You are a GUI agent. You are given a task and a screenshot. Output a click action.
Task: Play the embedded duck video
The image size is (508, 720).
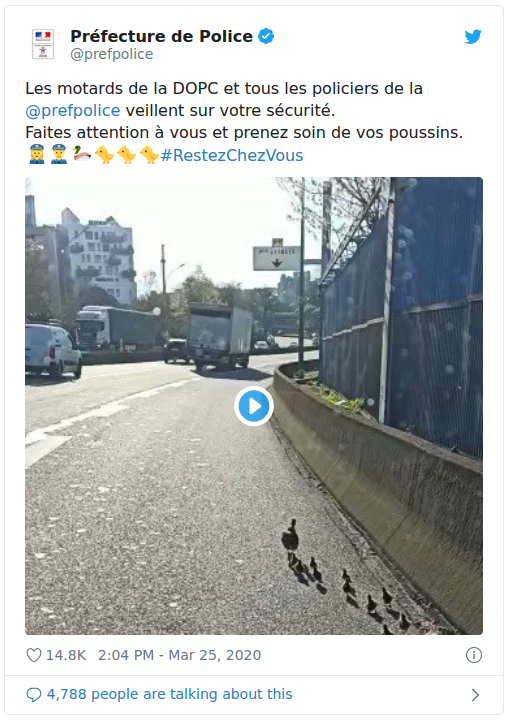click(x=254, y=406)
